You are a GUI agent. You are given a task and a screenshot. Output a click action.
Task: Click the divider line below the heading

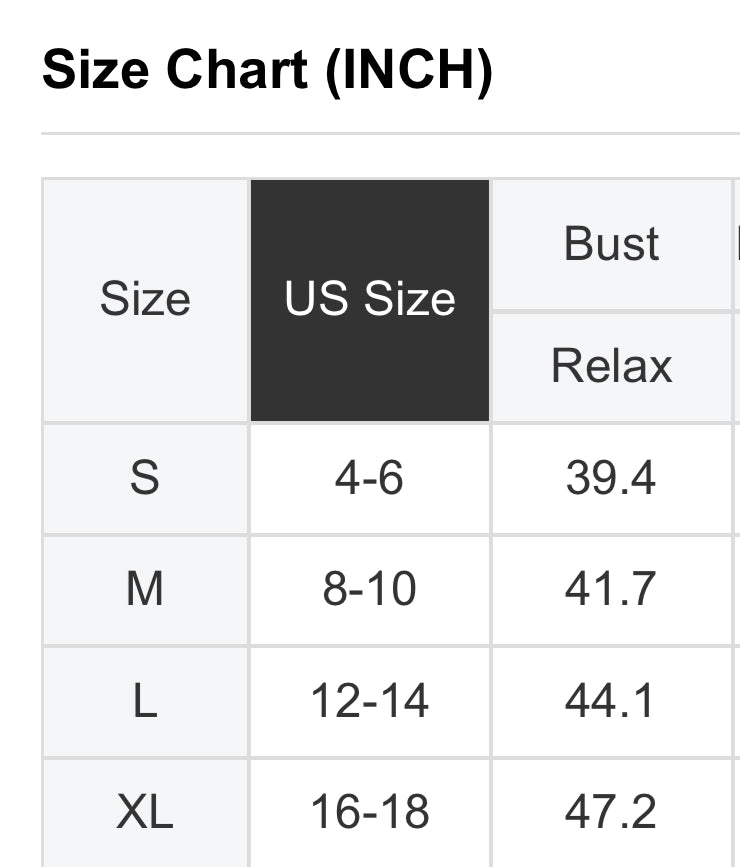coord(390,133)
